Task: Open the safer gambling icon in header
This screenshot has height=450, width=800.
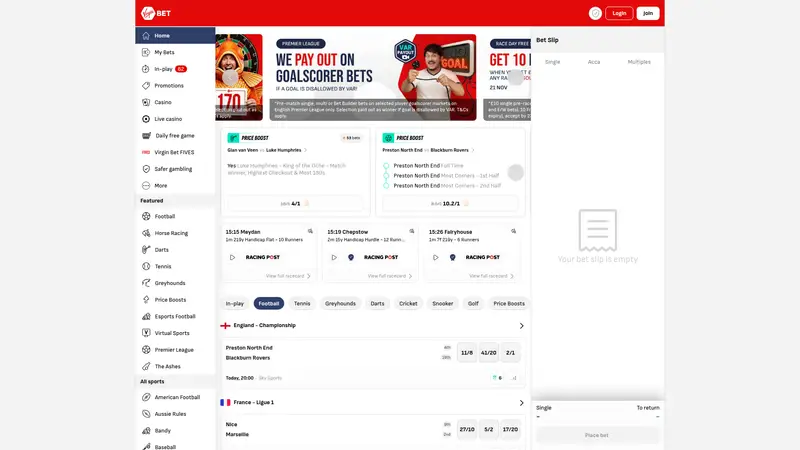Action: (595, 13)
